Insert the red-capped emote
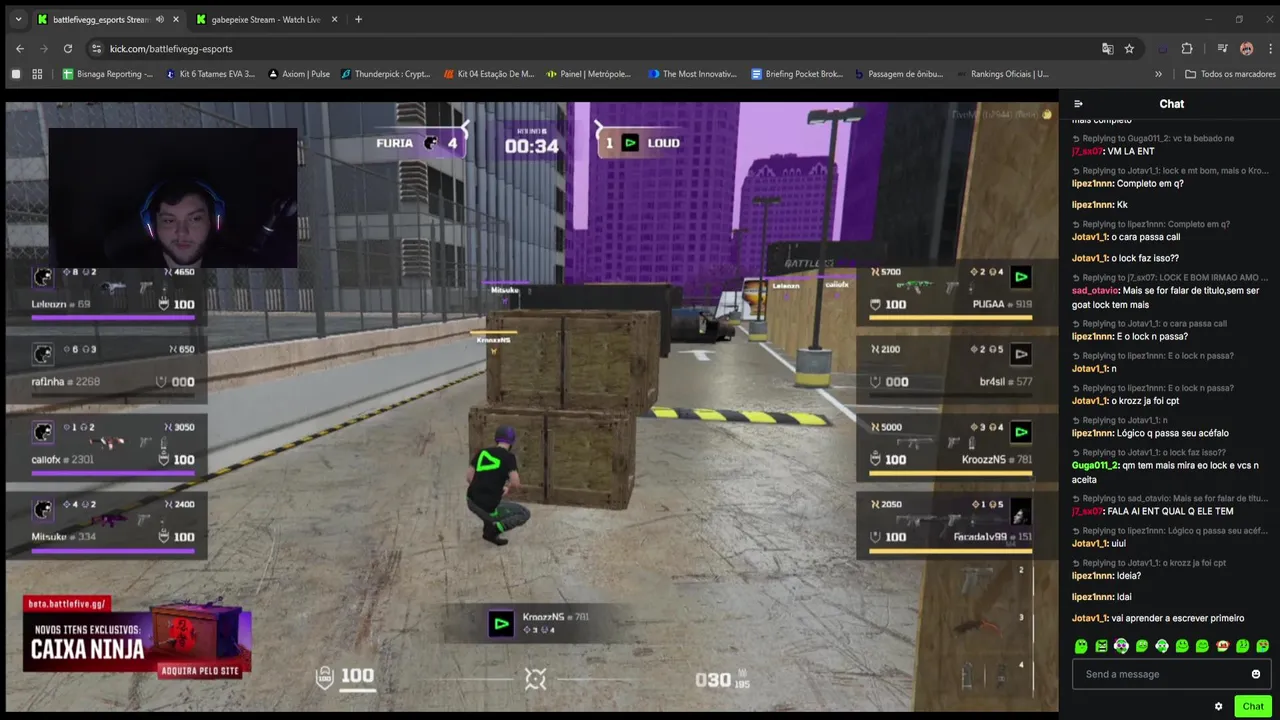 [1222, 646]
